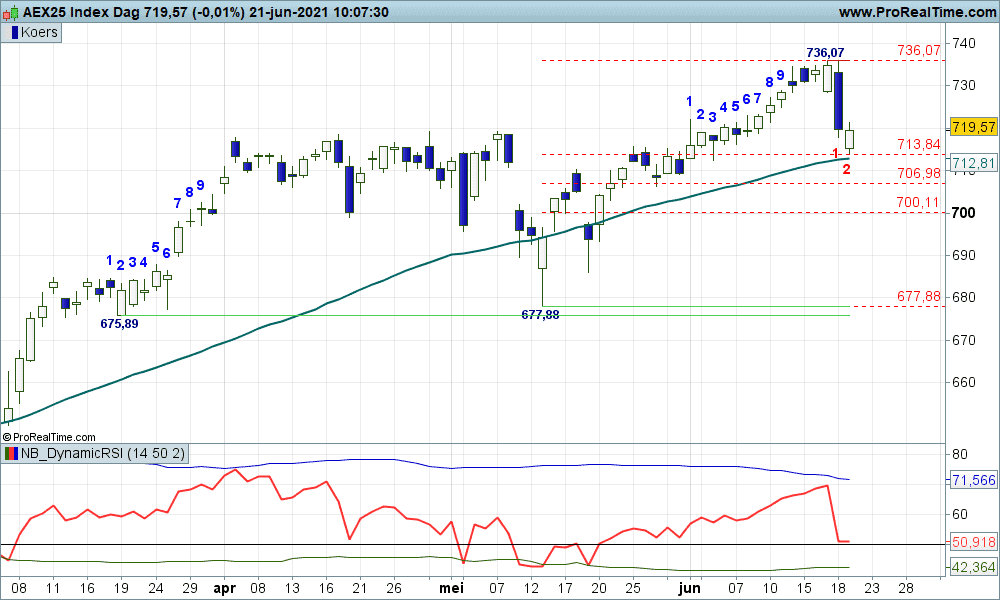Select the 71,566 upper RSI band value
The width and height of the screenshot is (1000, 600).
973,480
